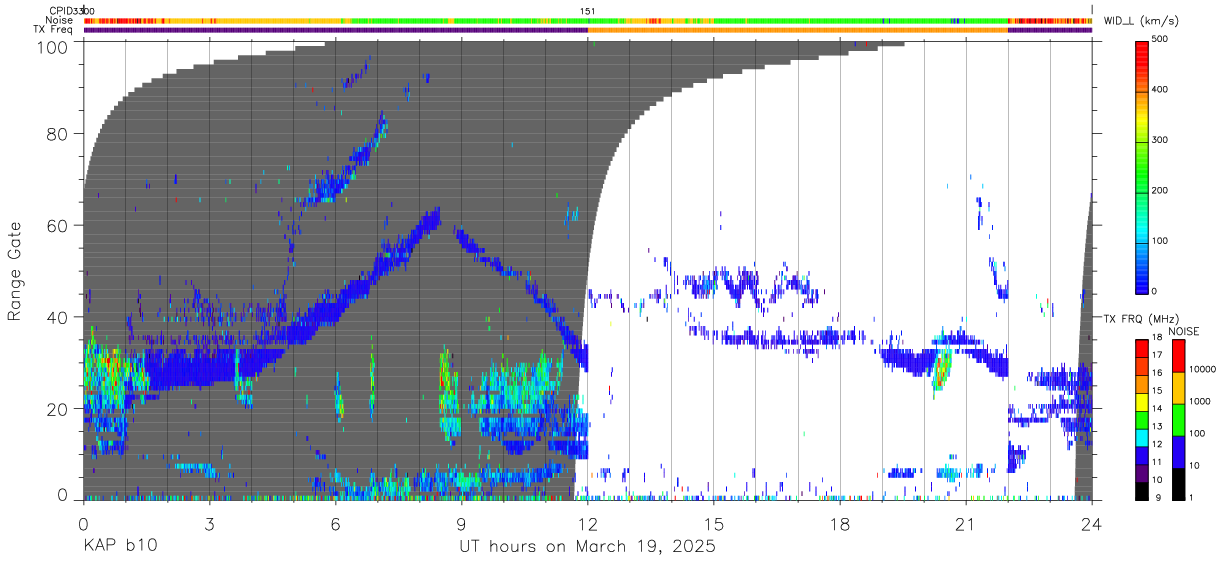The image size is (1228, 567).
Task: Click the 10000 tick on NOISE scale
Action: point(1203,369)
